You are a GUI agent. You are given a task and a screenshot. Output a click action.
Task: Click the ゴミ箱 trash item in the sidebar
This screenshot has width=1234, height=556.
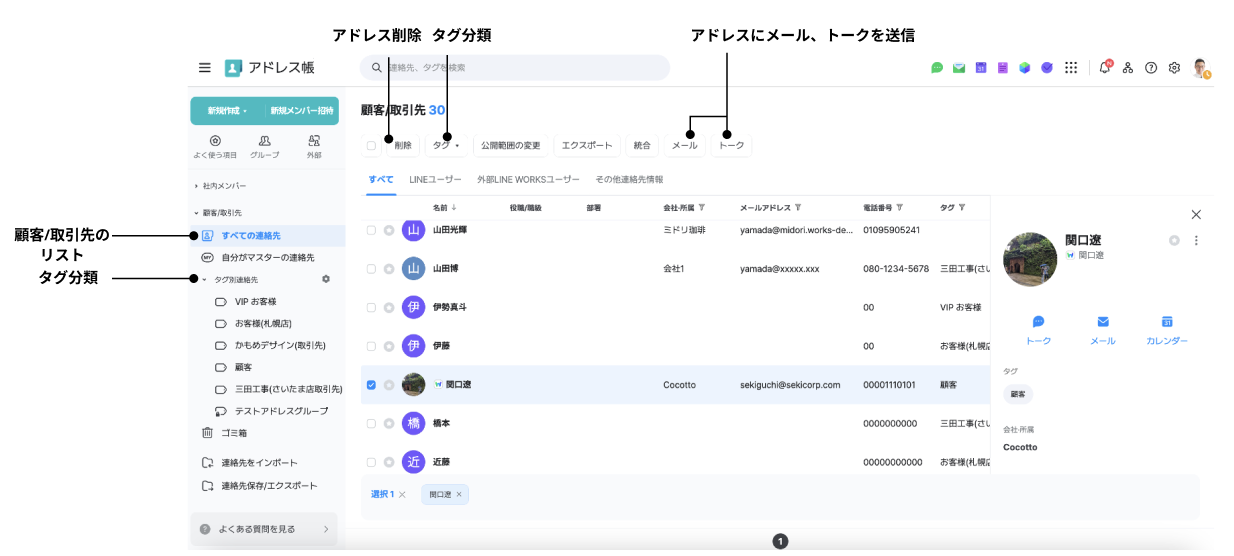point(233,433)
